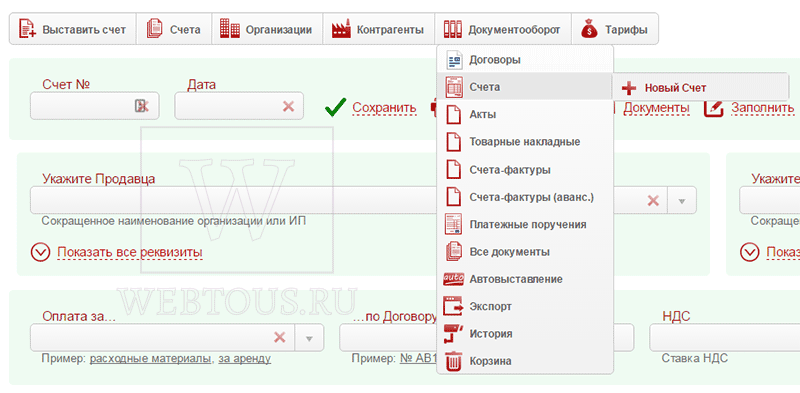Click the Счета toolbar pages icon
This screenshot has height=393, width=800.
(x=154, y=29)
